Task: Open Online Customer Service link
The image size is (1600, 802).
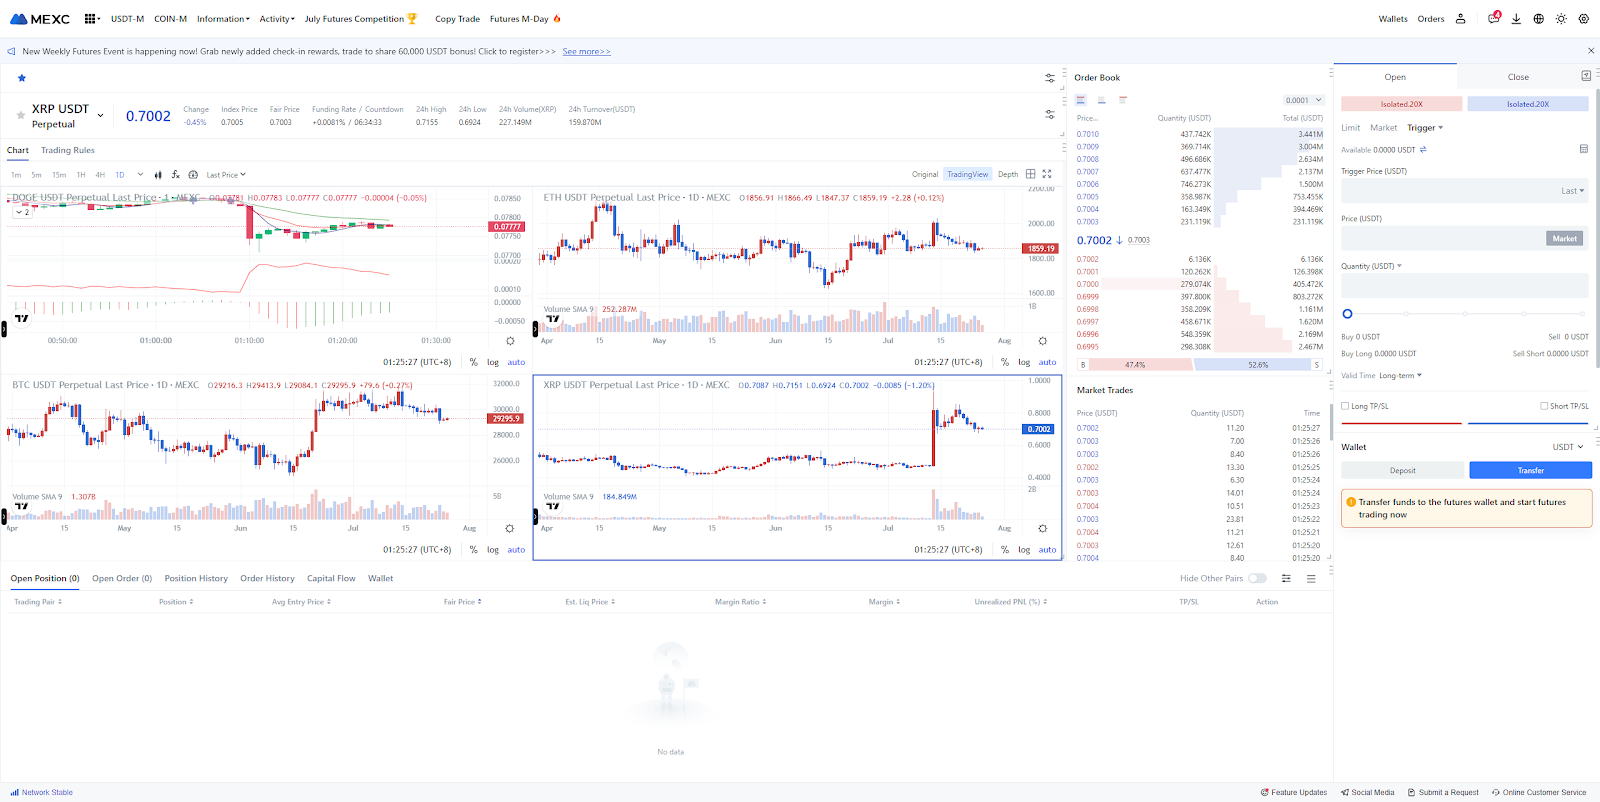Action: [x=1539, y=792]
